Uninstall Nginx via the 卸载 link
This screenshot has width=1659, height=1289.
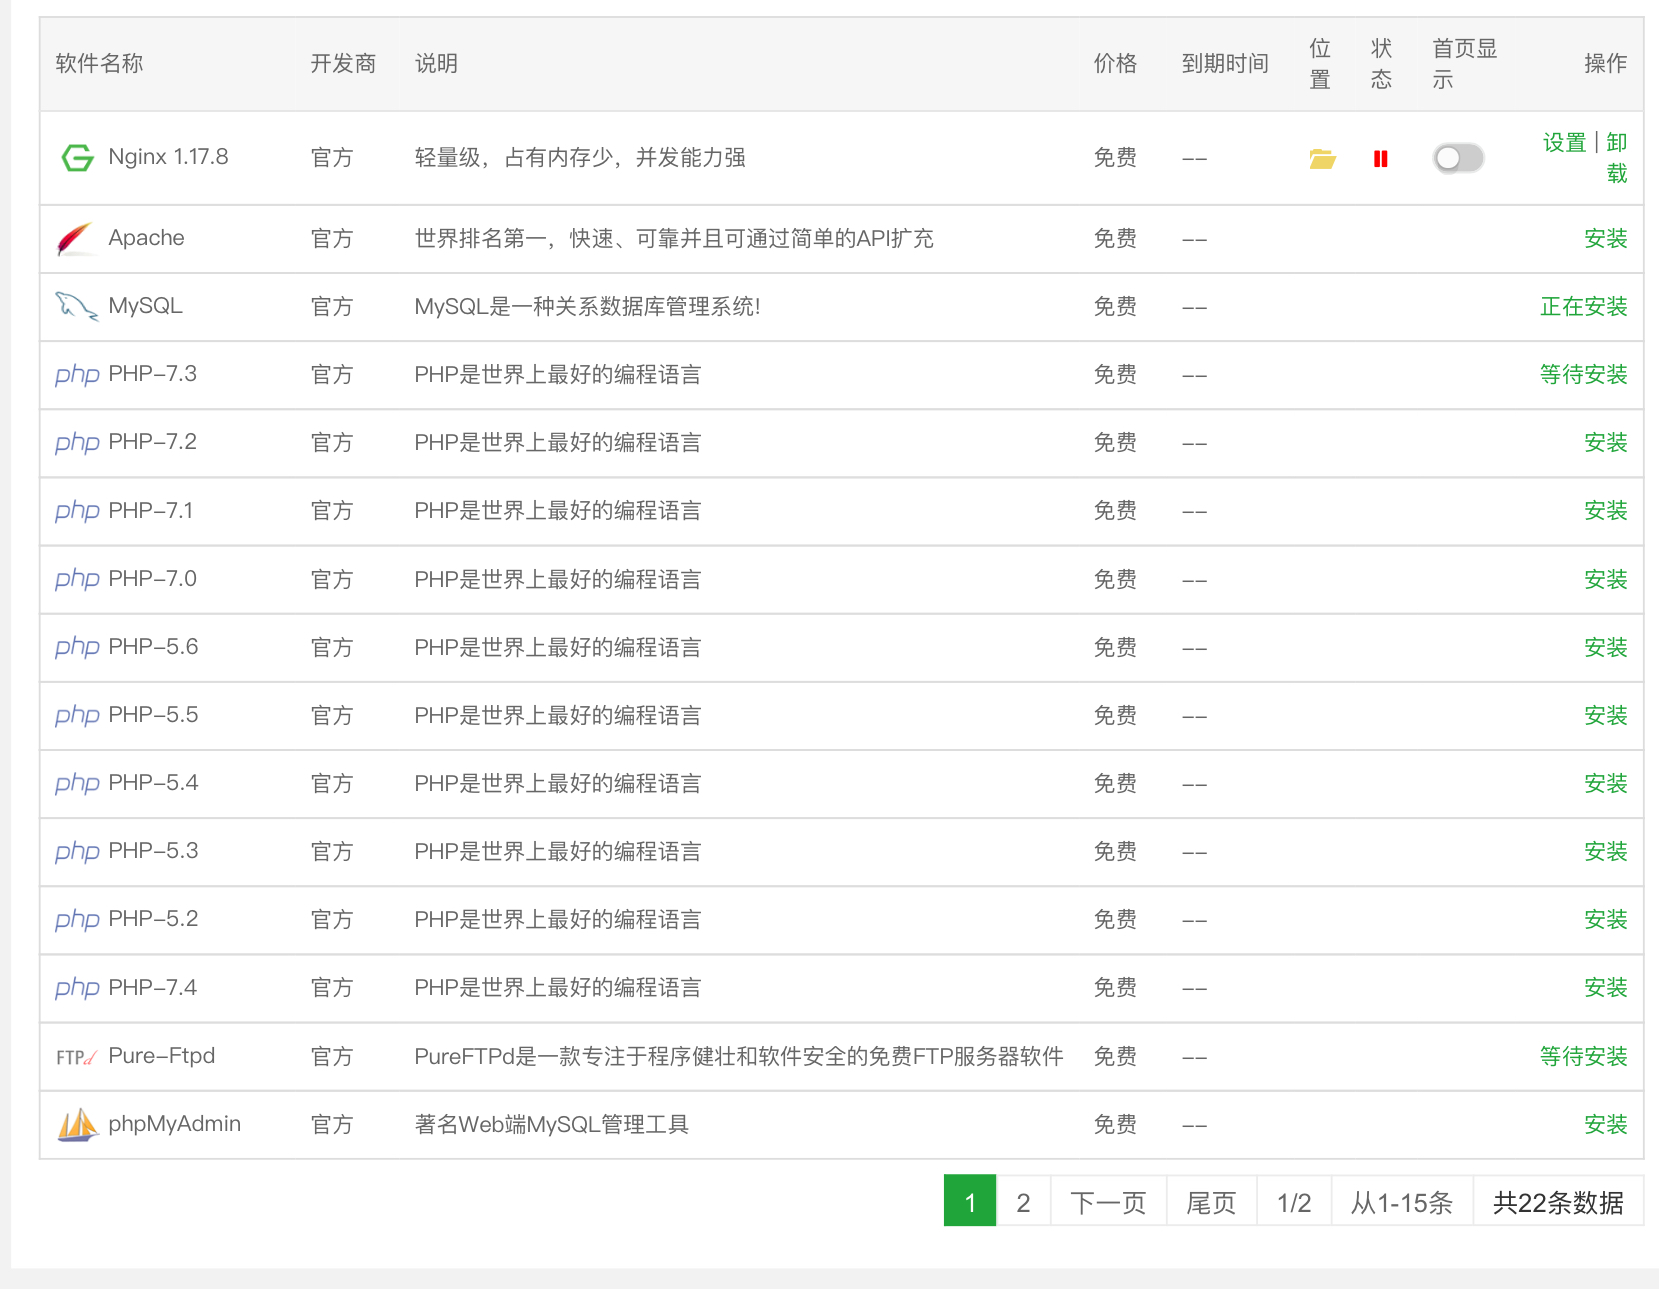click(1617, 158)
